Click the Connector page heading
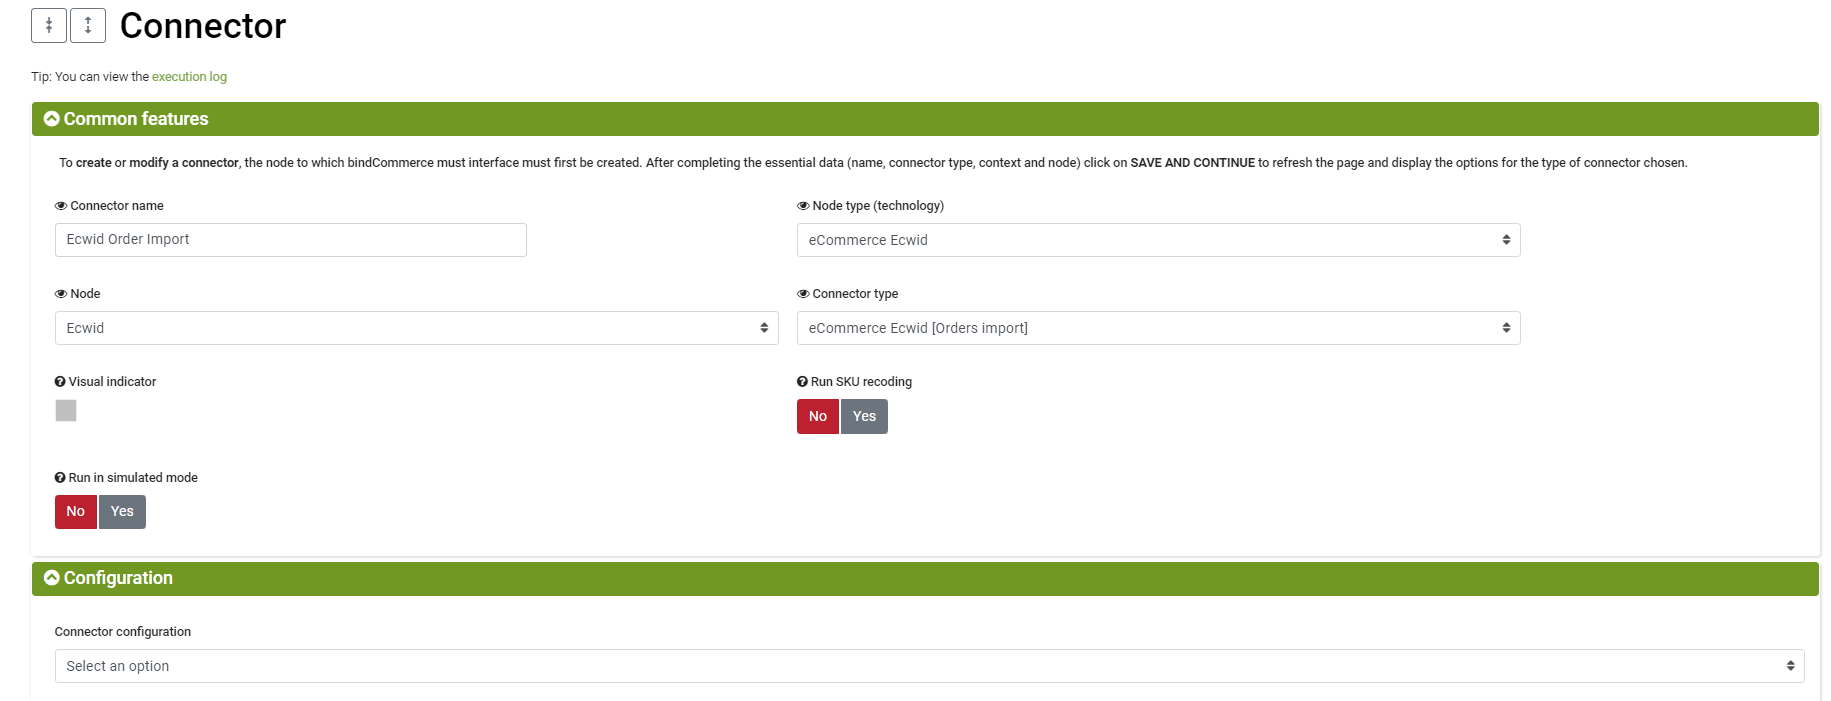Viewport: 1831px width, 701px height. point(203,26)
